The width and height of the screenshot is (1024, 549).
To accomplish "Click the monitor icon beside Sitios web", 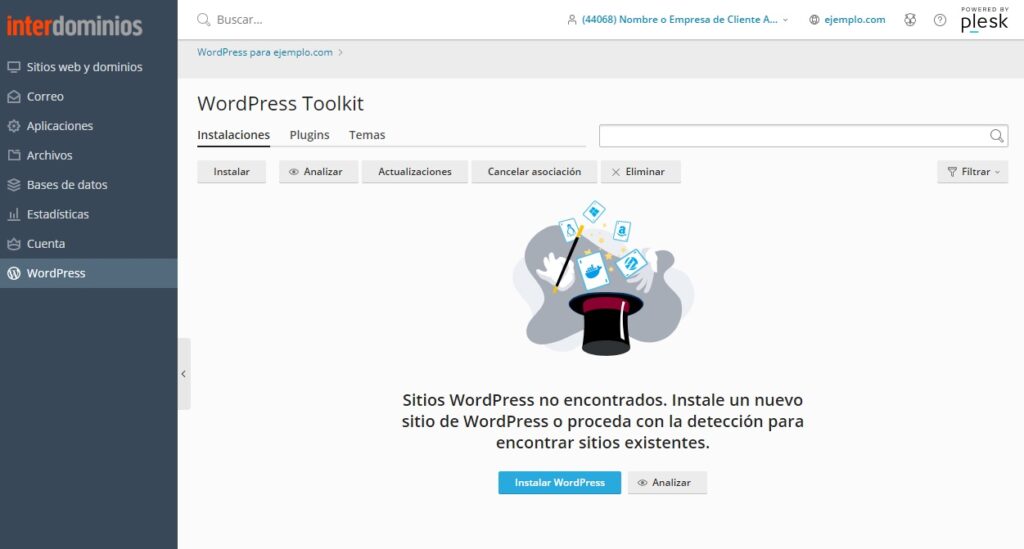I will pos(14,67).
